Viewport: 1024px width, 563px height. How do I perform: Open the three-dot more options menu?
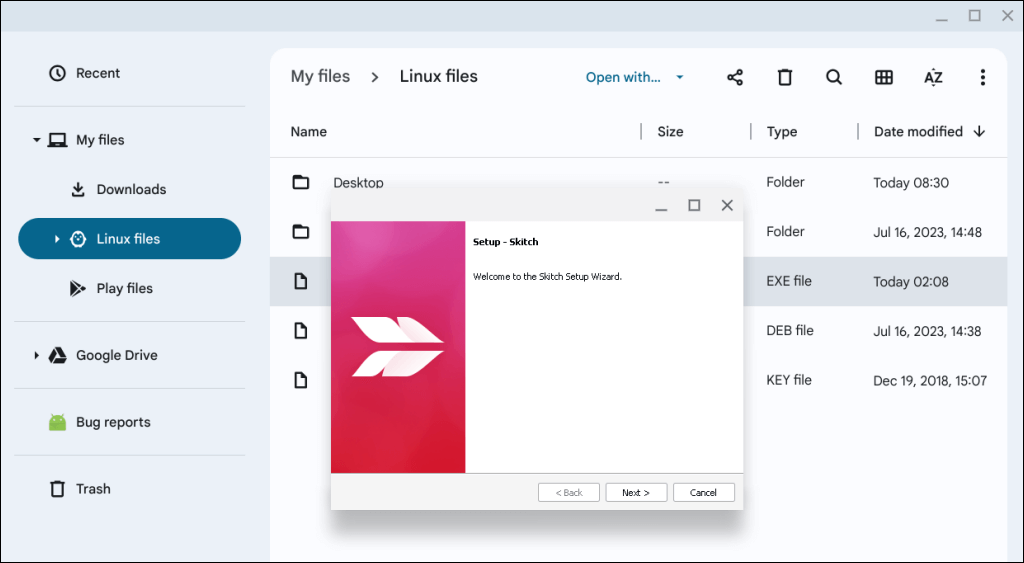tap(982, 77)
